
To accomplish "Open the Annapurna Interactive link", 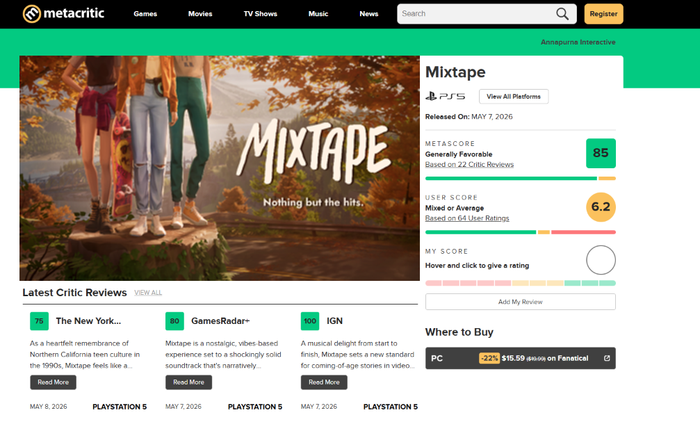I will pos(578,42).
